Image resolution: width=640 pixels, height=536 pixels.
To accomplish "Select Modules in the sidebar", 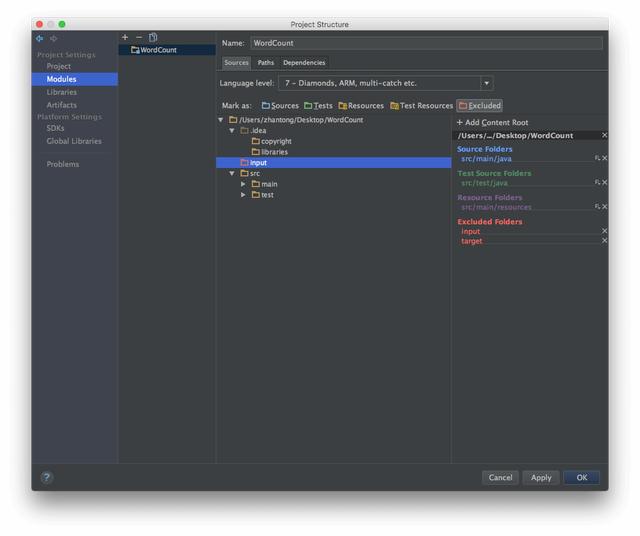I will click(75, 79).
